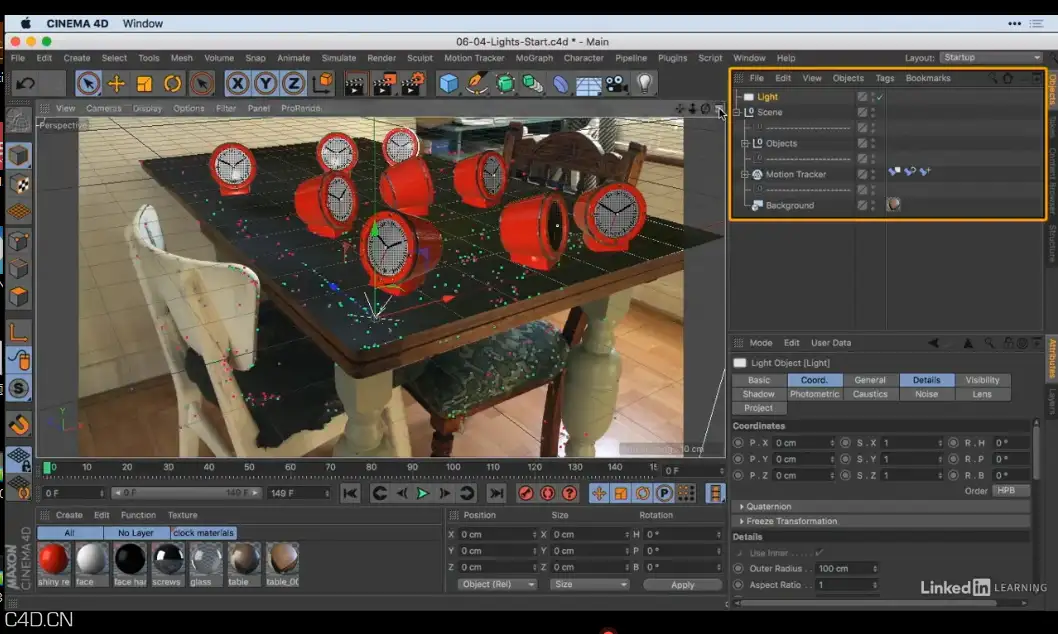This screenshot has width=1058, height=634.
Task: Go to start of animation
Action: pos(350,493)
